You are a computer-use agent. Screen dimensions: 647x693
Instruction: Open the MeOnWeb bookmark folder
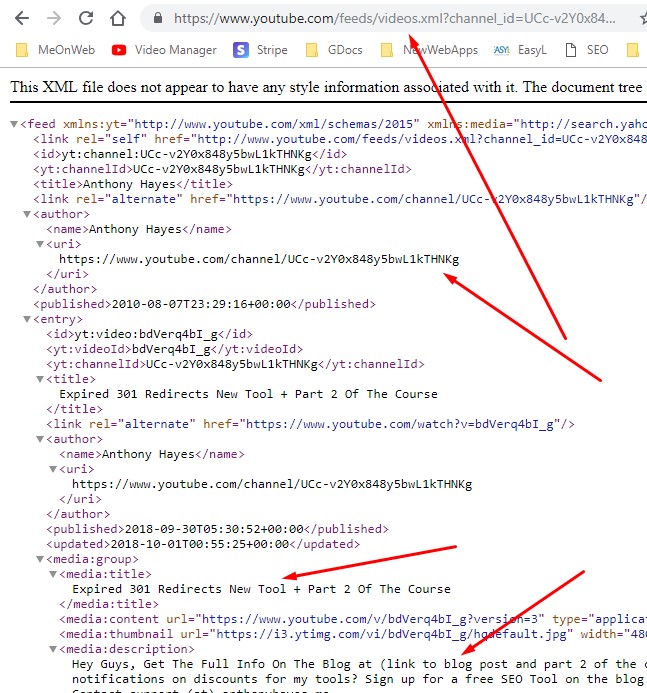click(x=55, y=50)
